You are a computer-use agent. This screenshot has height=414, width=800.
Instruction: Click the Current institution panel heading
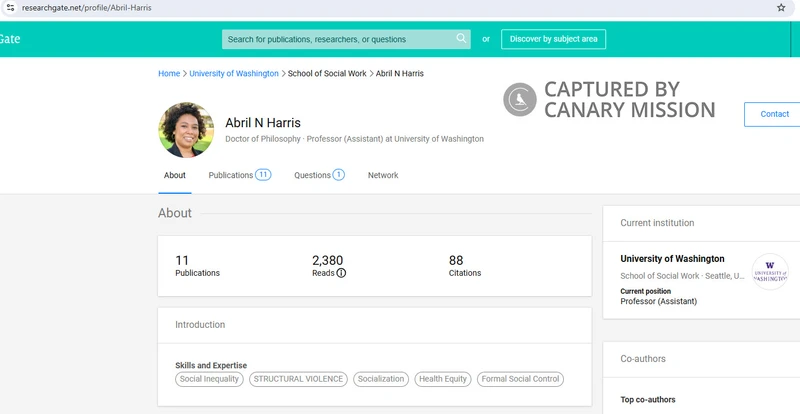tap(657, 223)
